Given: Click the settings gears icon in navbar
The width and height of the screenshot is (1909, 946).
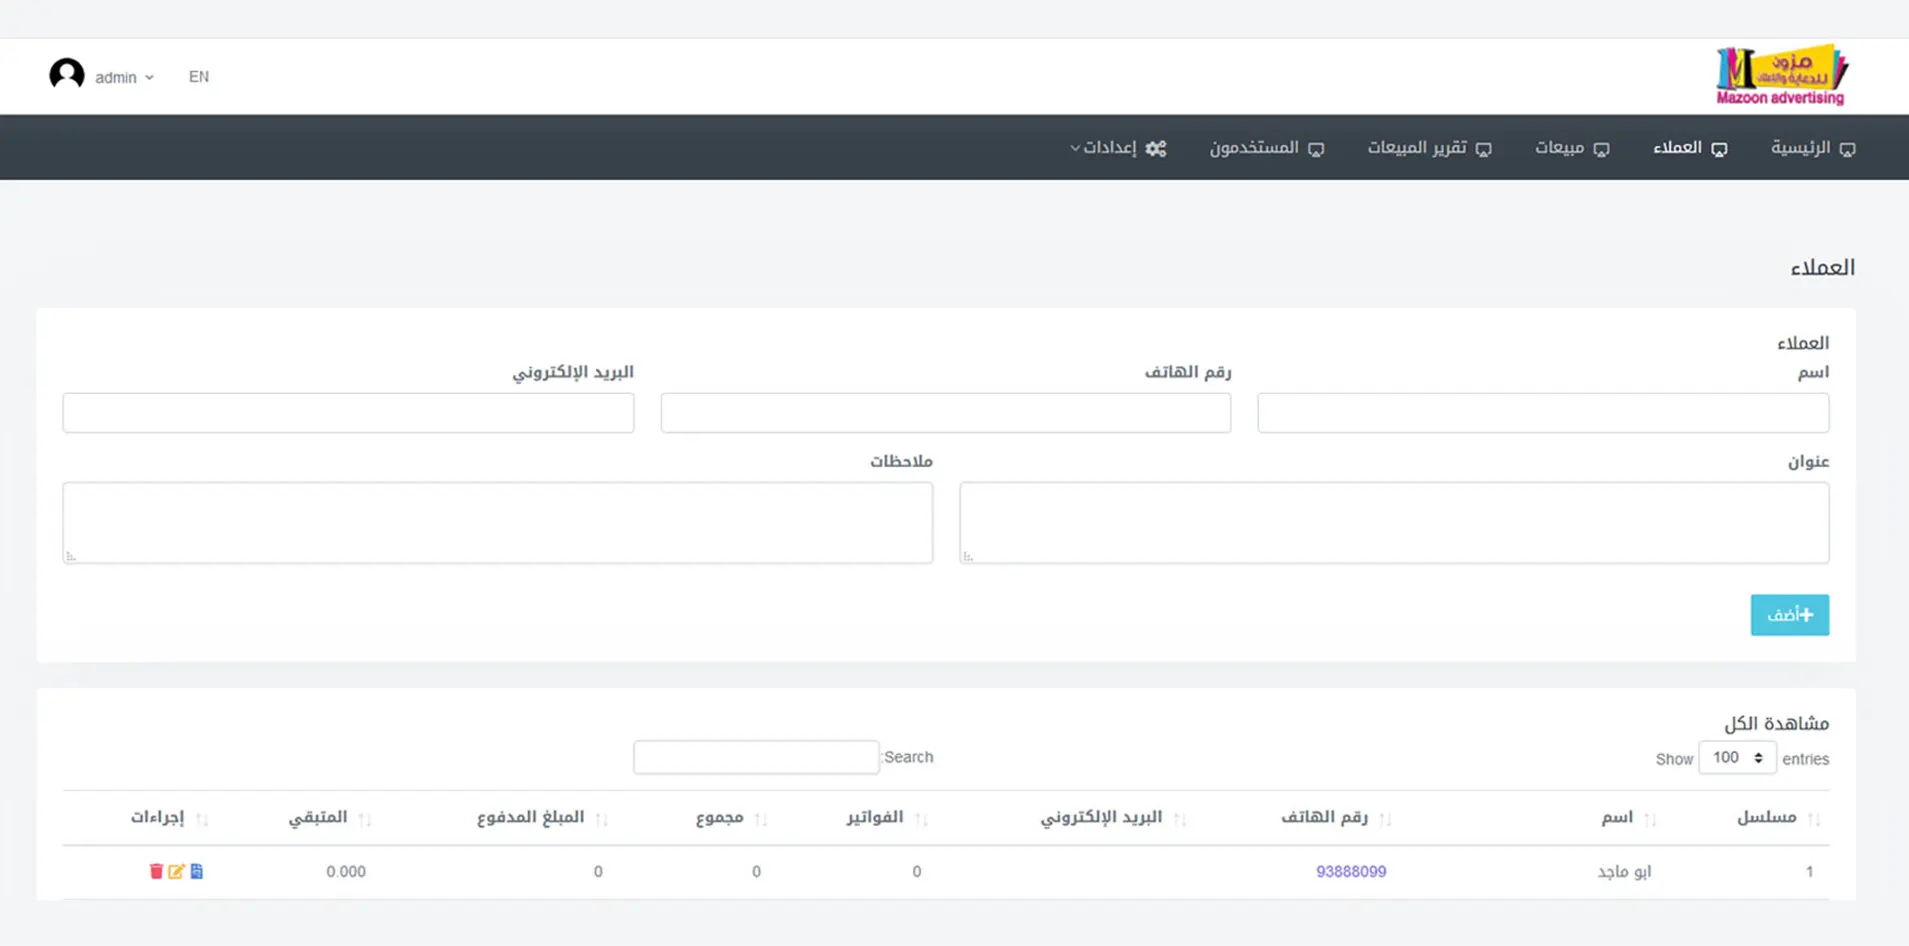Looking at the screenshot, I should pyautogui.click(x=1156, y=148).
